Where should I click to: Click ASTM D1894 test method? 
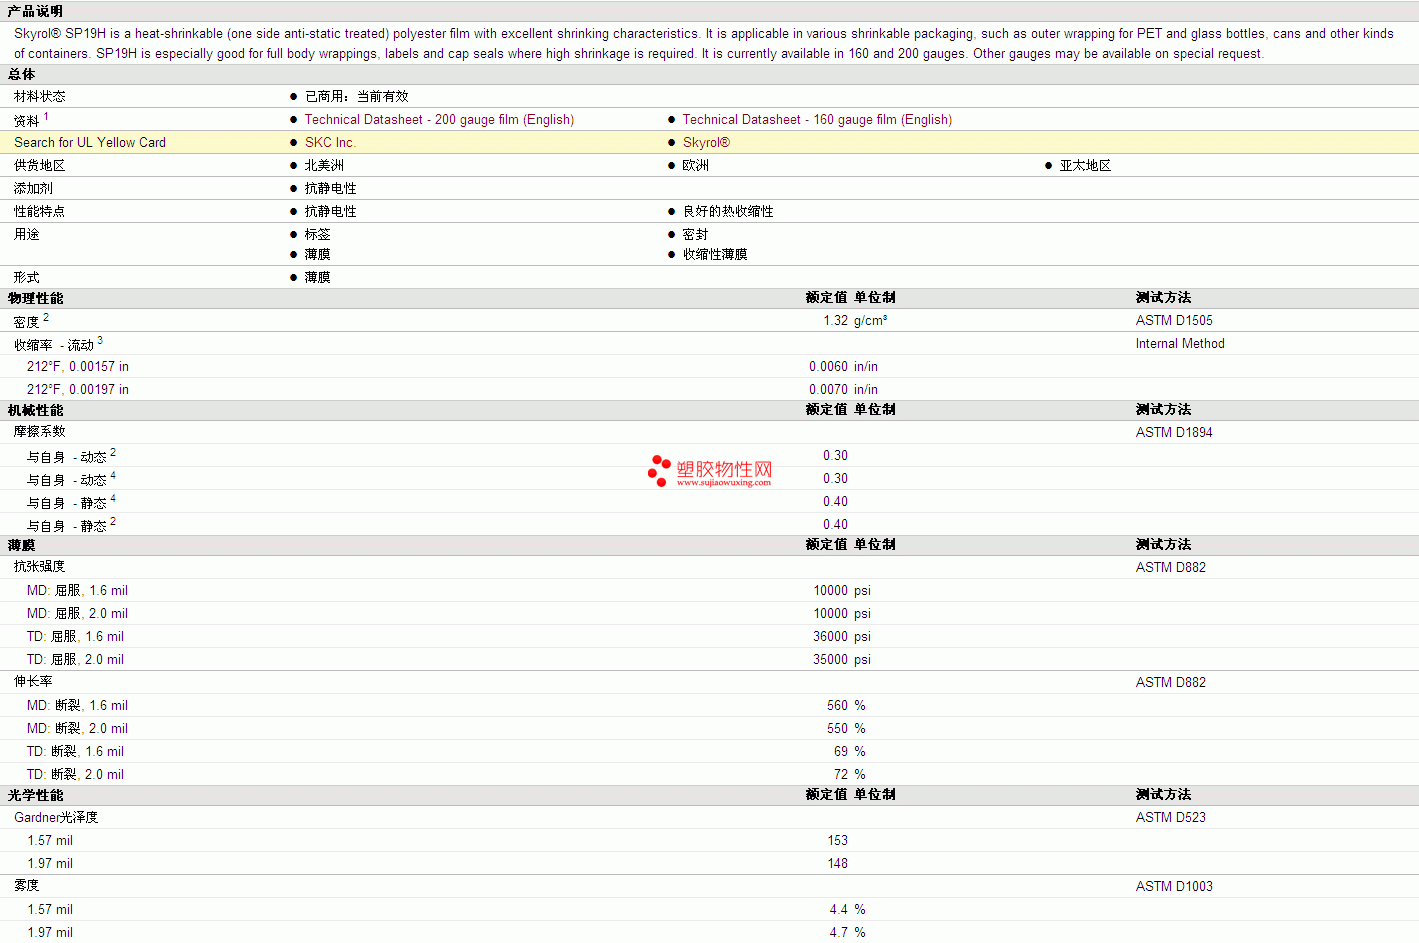(x=1174, y=433)
